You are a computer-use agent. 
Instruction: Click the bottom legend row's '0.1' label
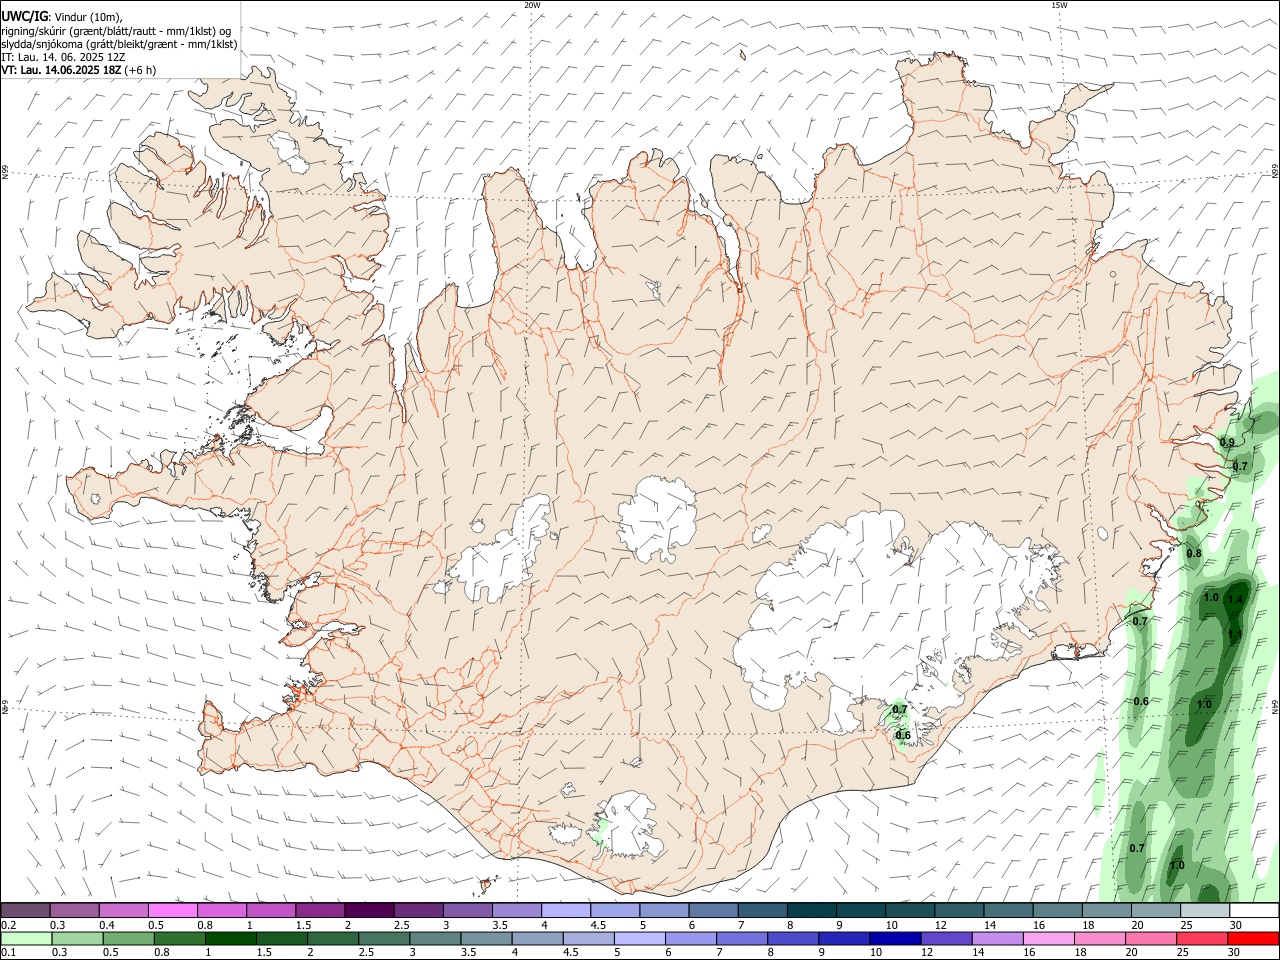tap(8, 953)
